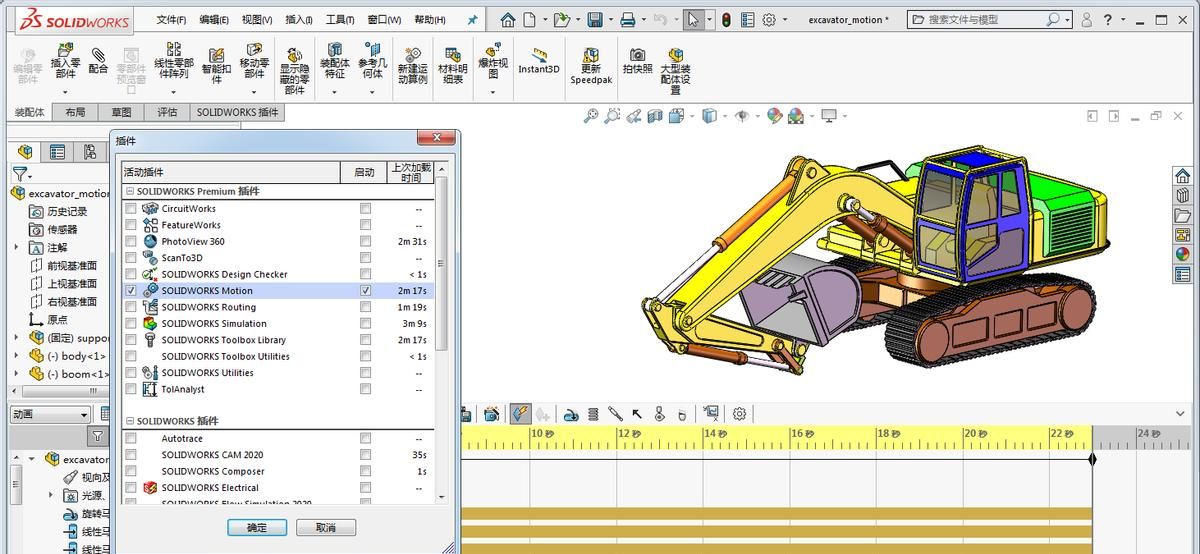This screenshot has height=554, width=1200.
Task: Open the motion study properties gear icon
Action: pyautogui.click(x=740, y=413)
